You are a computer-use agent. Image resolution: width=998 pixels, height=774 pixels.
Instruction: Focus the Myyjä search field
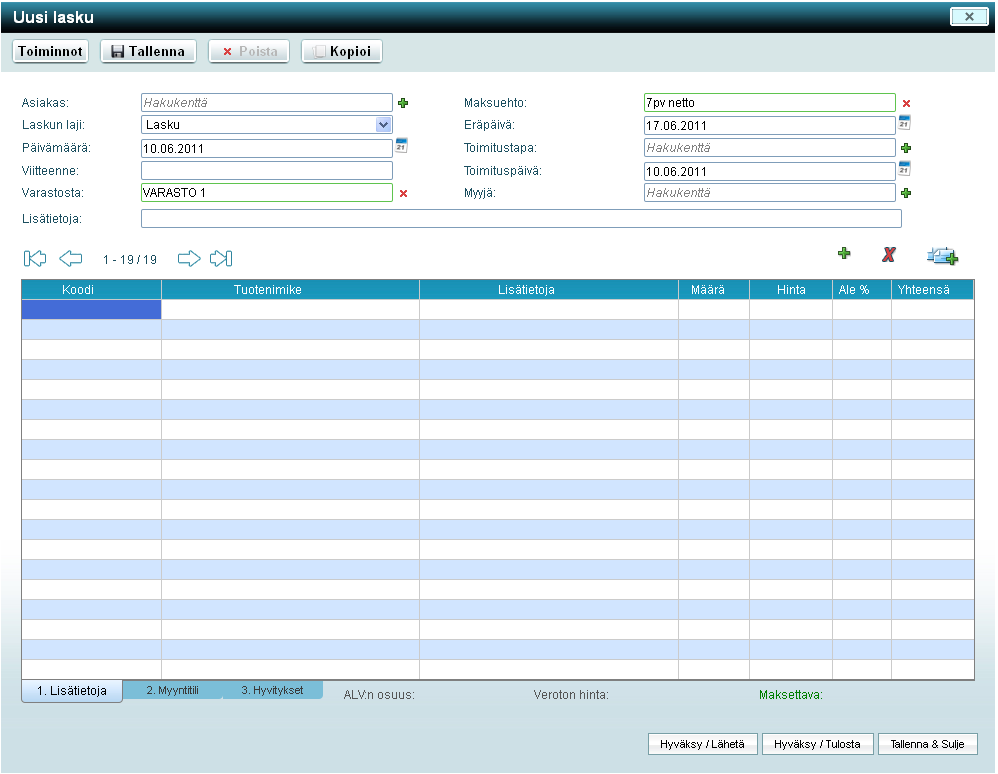770,193
